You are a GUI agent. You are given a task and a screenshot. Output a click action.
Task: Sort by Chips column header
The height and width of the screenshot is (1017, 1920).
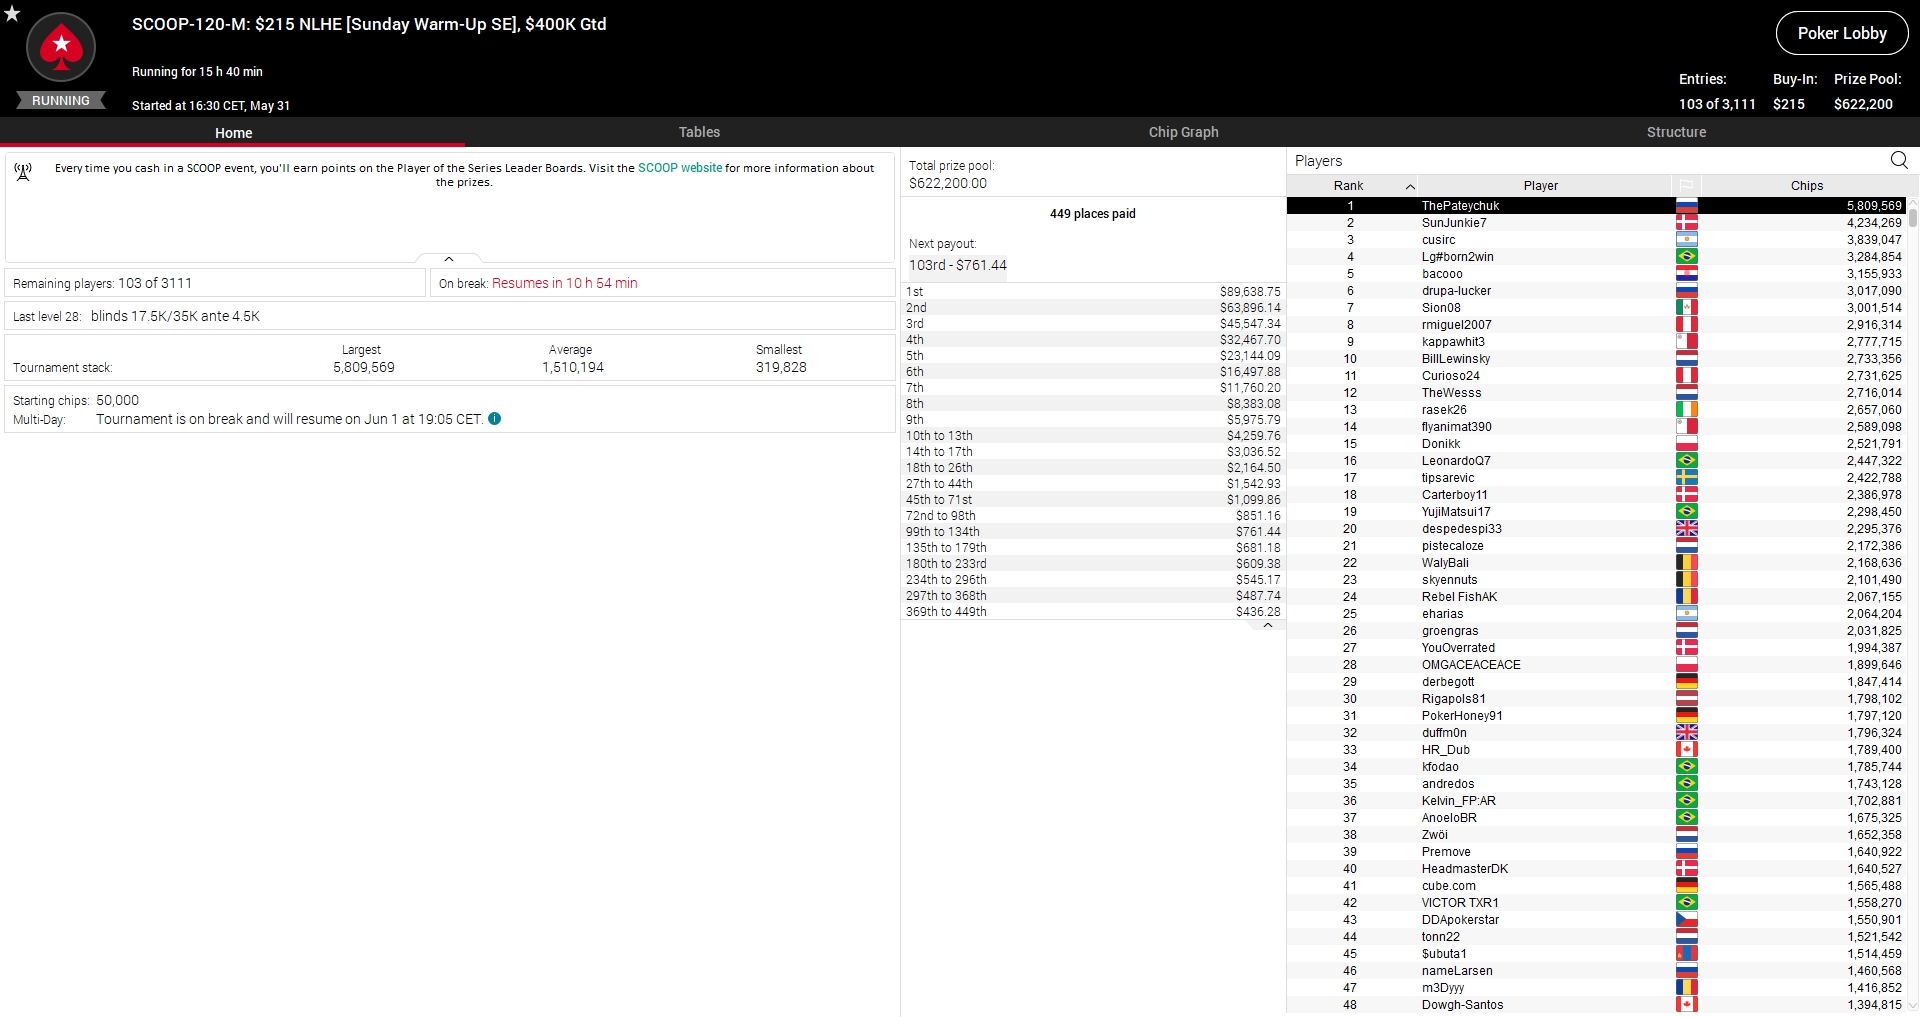tap(1806, 185)
